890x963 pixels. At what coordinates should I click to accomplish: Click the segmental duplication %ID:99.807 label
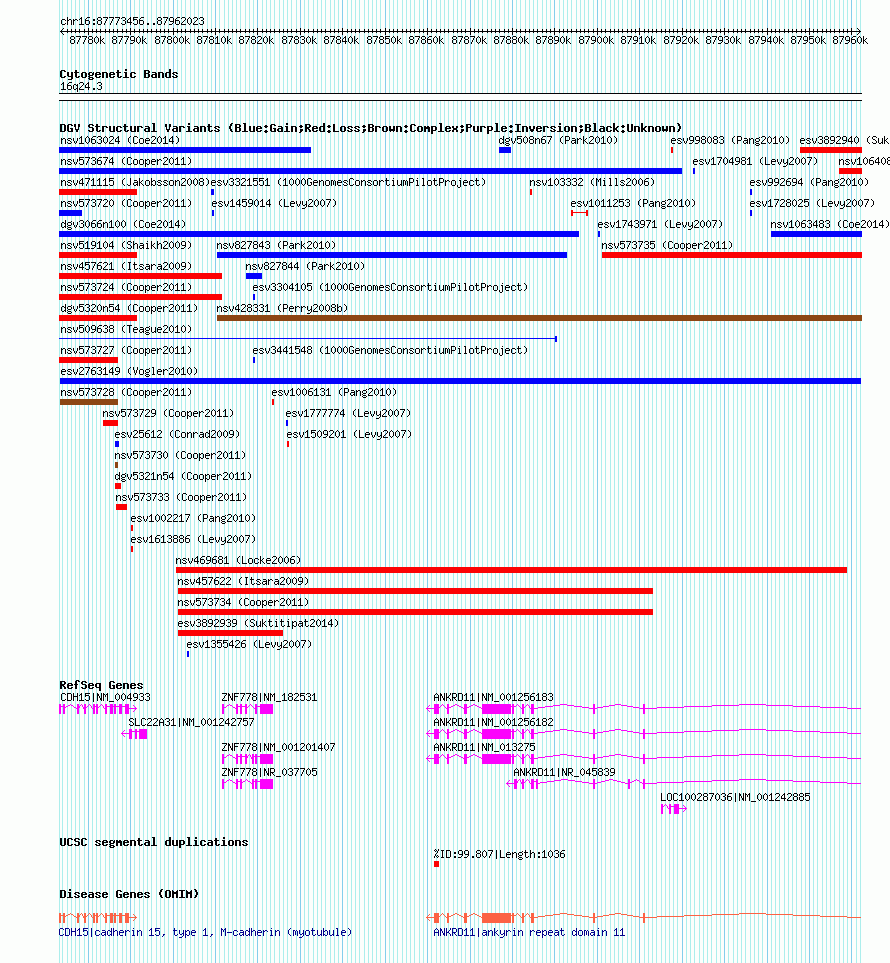point(499,854)
